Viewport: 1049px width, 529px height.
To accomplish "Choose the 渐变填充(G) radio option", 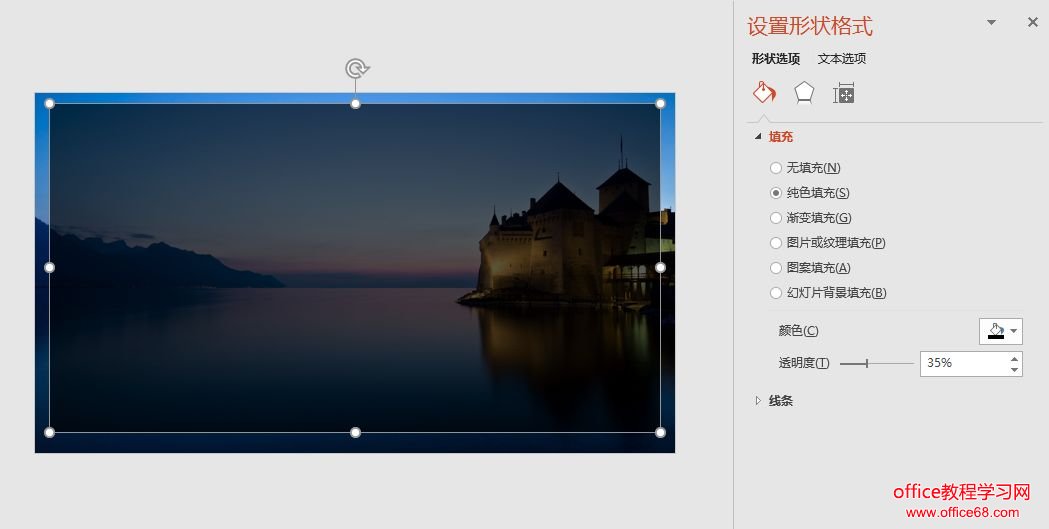I will coord(776,218).
